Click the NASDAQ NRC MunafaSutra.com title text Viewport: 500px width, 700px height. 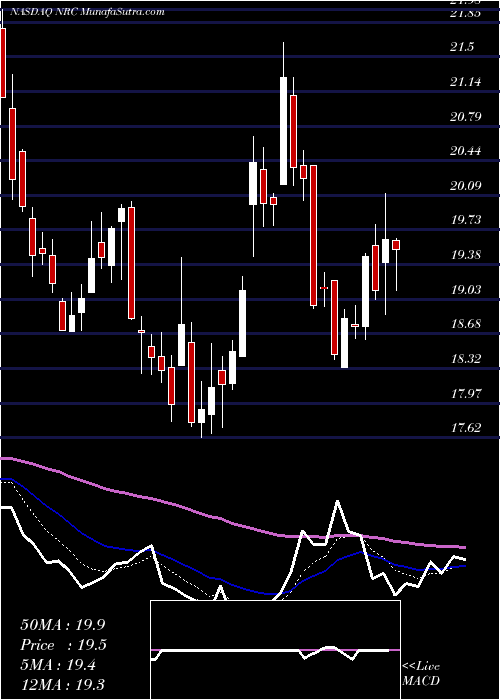[x=87, y=12]
